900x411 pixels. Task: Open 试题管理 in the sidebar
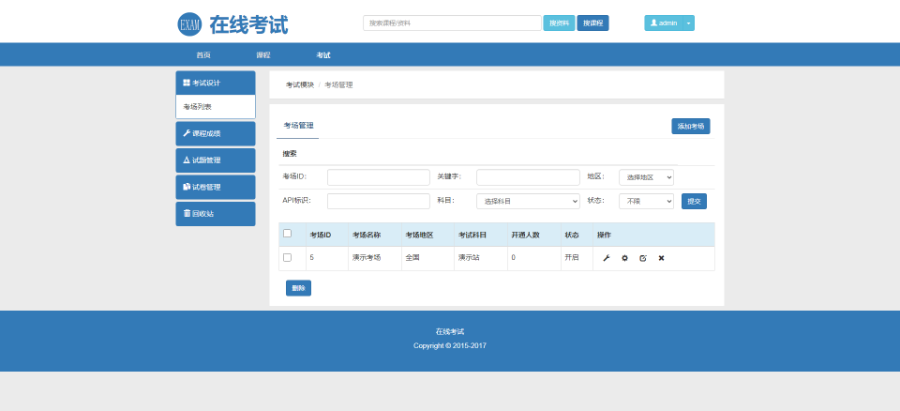click(215, 160)
